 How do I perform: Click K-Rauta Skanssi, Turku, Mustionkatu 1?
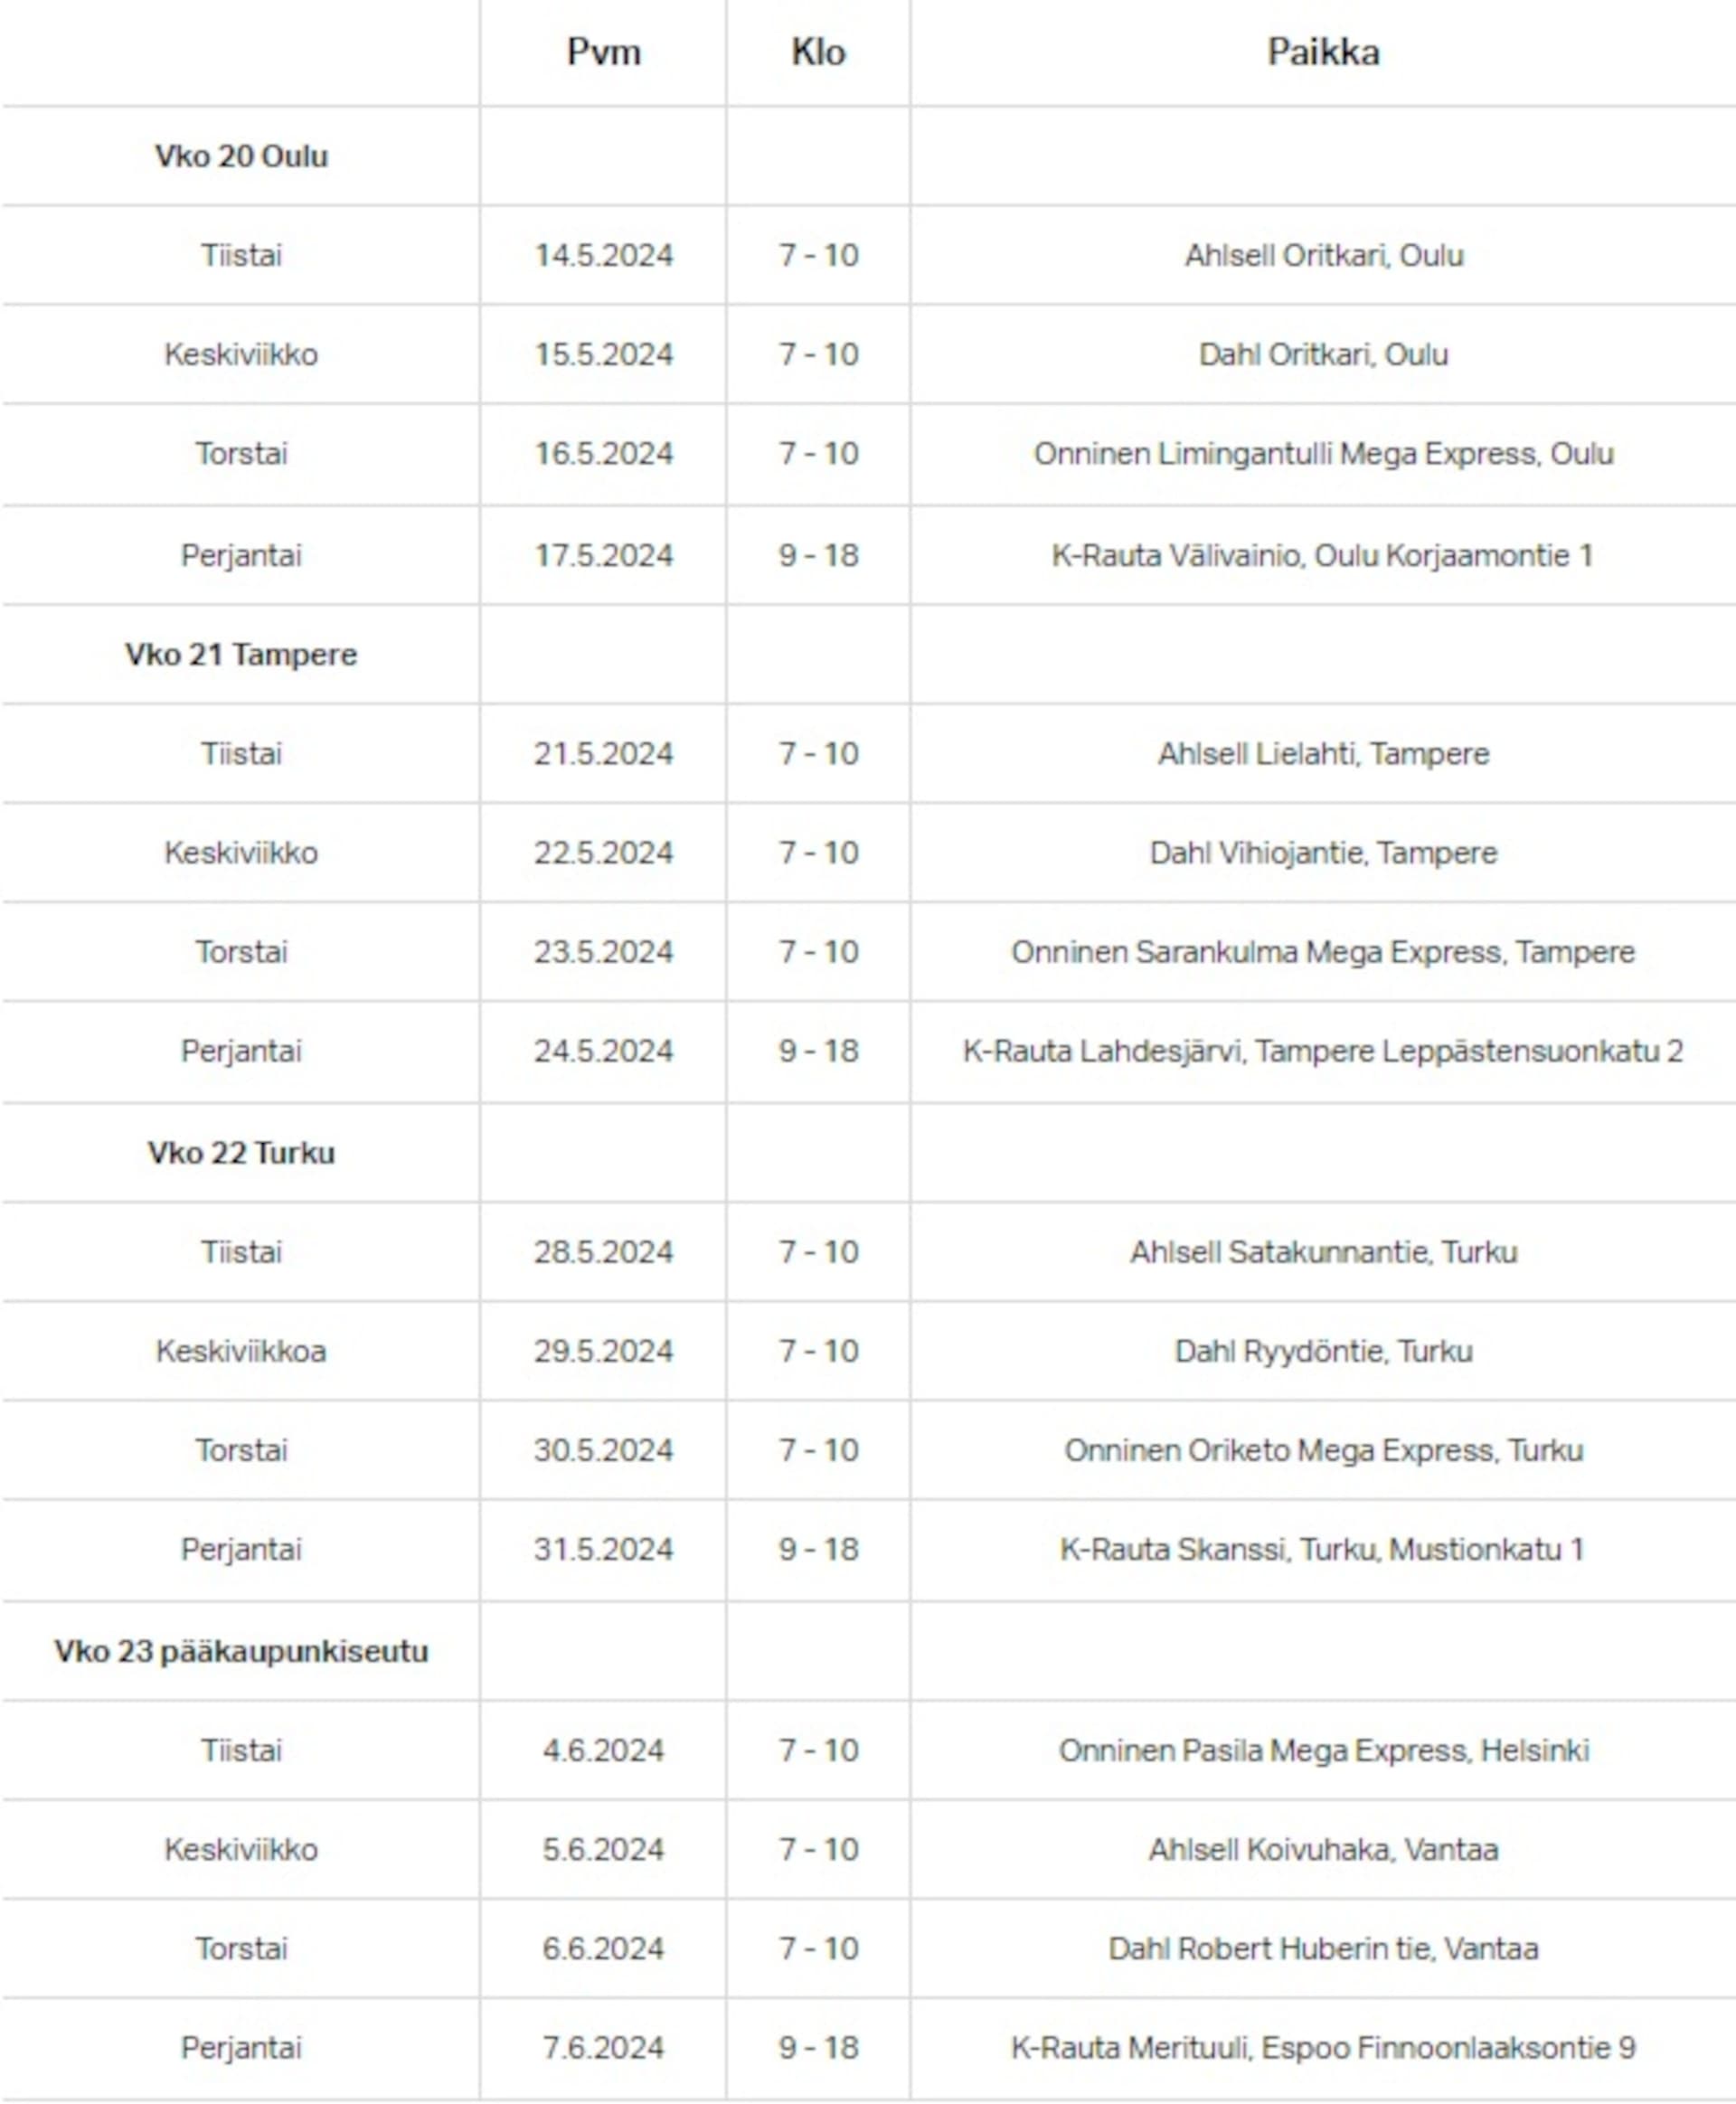pyautogui.click(x=1323, y=1550)
